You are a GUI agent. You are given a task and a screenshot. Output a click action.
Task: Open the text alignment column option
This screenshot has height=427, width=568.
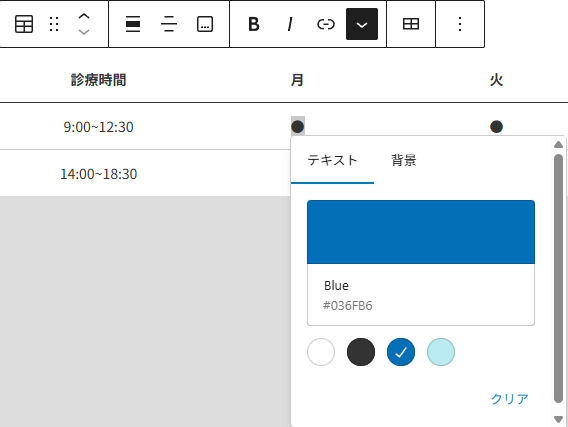[x=169, y=24]
